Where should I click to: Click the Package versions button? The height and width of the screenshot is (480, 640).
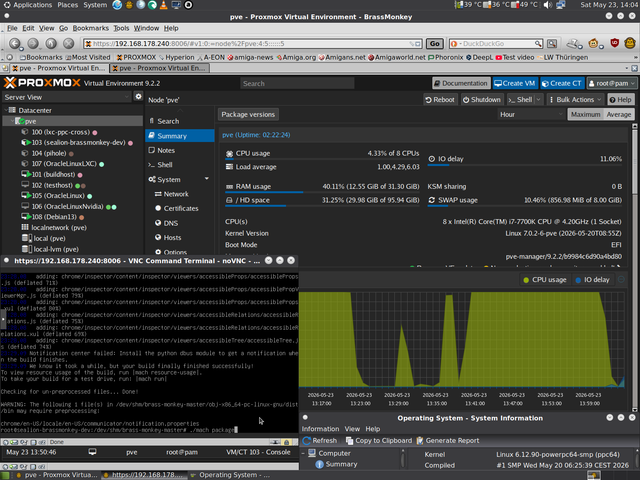click(248, 114)
